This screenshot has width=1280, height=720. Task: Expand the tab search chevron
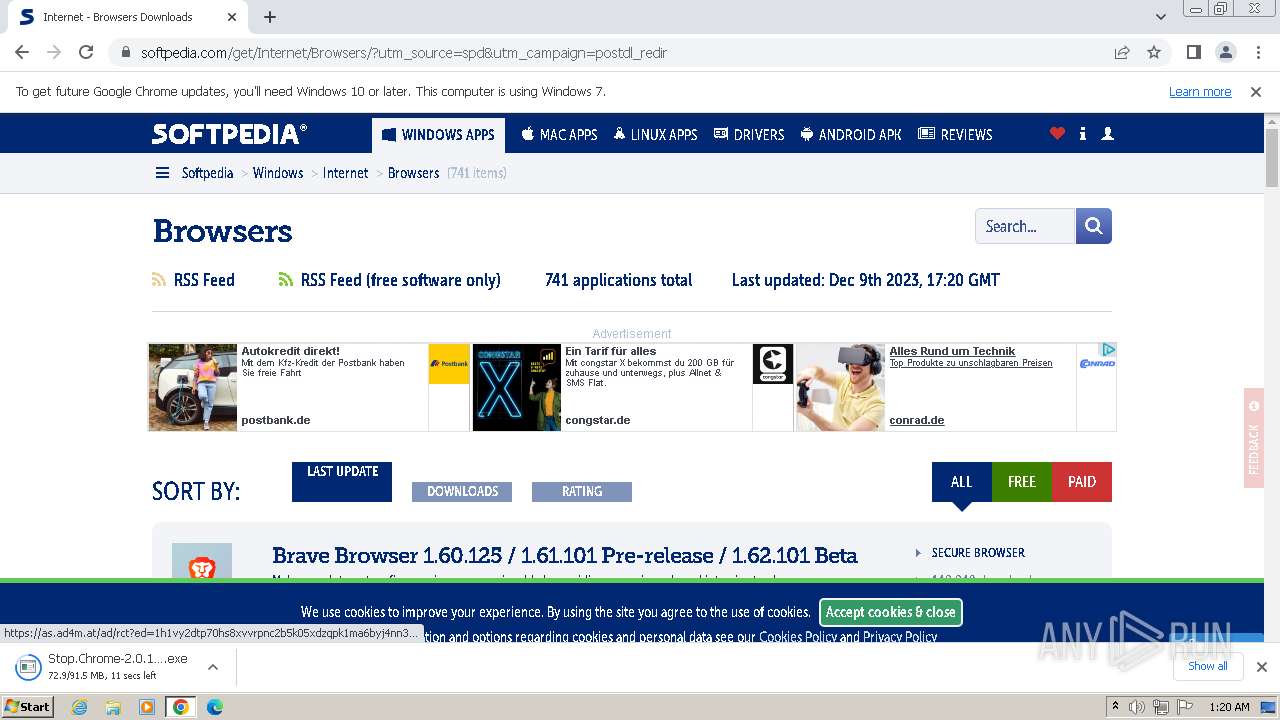pyautogui.click(x=1160, y=17)
